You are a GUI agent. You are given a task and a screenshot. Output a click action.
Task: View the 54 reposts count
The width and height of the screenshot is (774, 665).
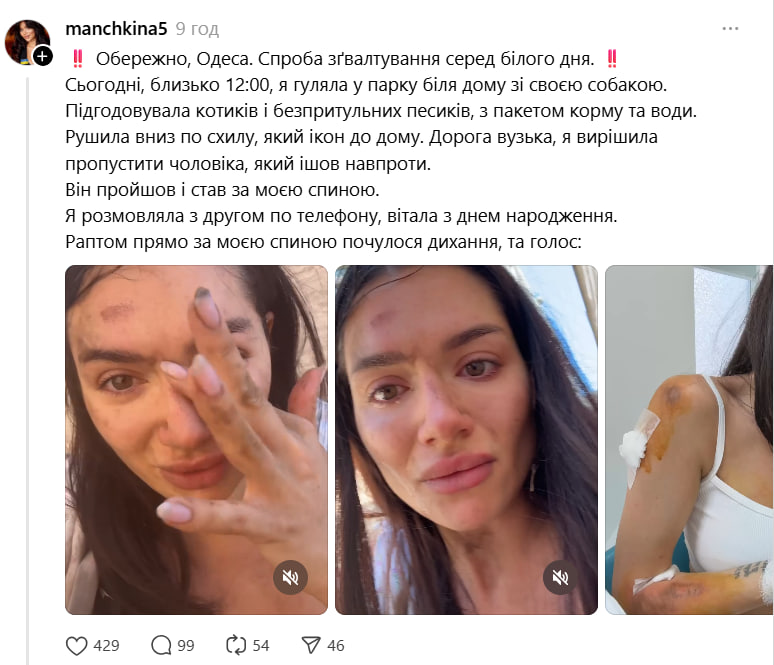coord(261,646)
